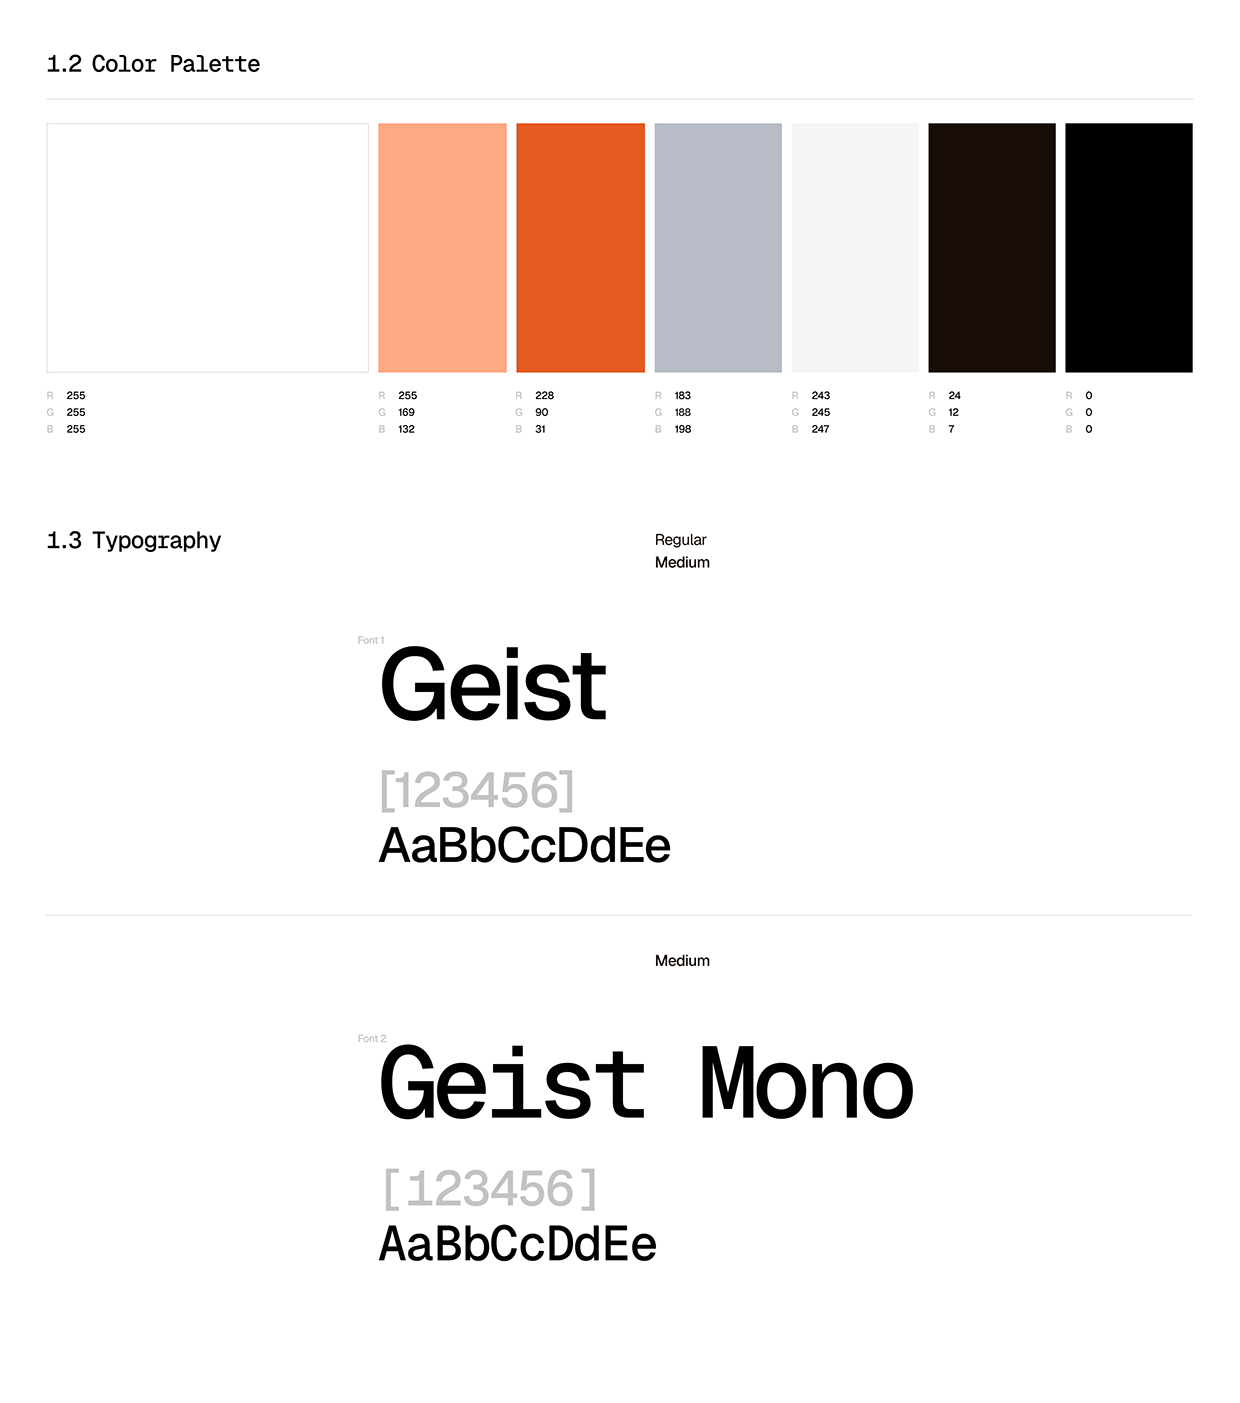Image resolution: width=1240 pixels, height=1403 pixels.
Task: Choose the dark brown swatch
Action: (x=991, y=248)
